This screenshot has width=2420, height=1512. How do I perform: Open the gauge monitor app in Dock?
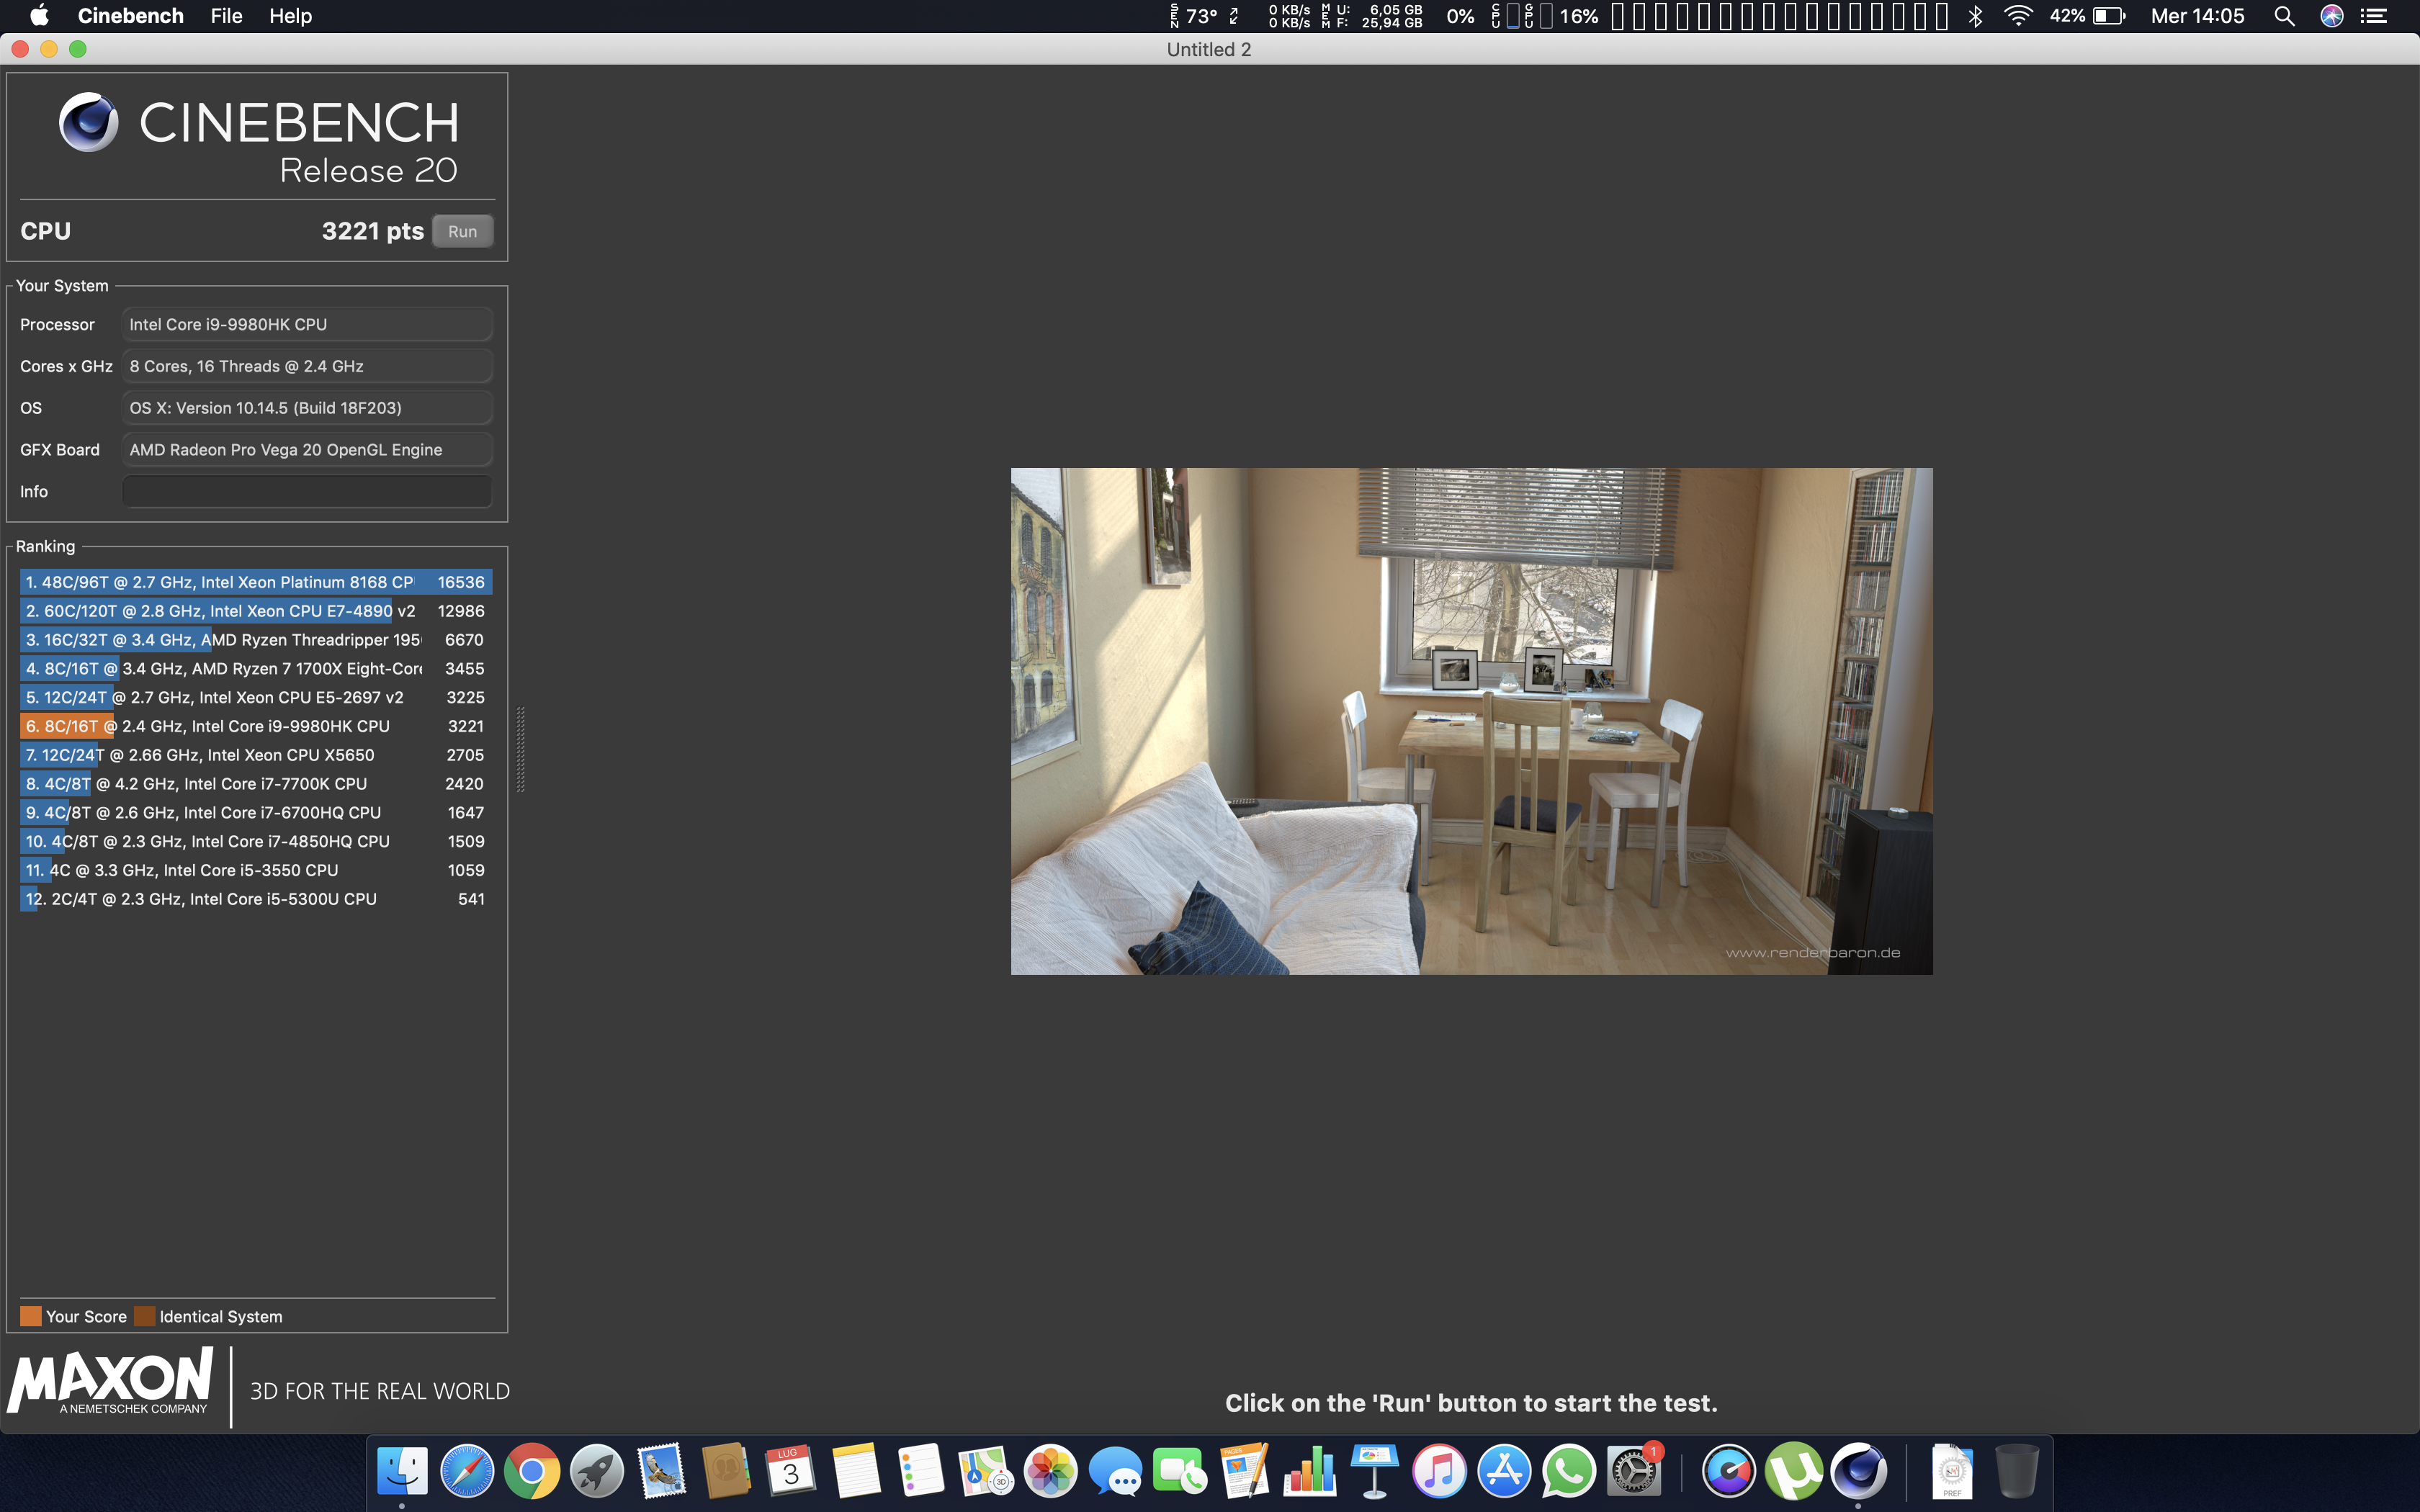(x=1729, y=1471)
